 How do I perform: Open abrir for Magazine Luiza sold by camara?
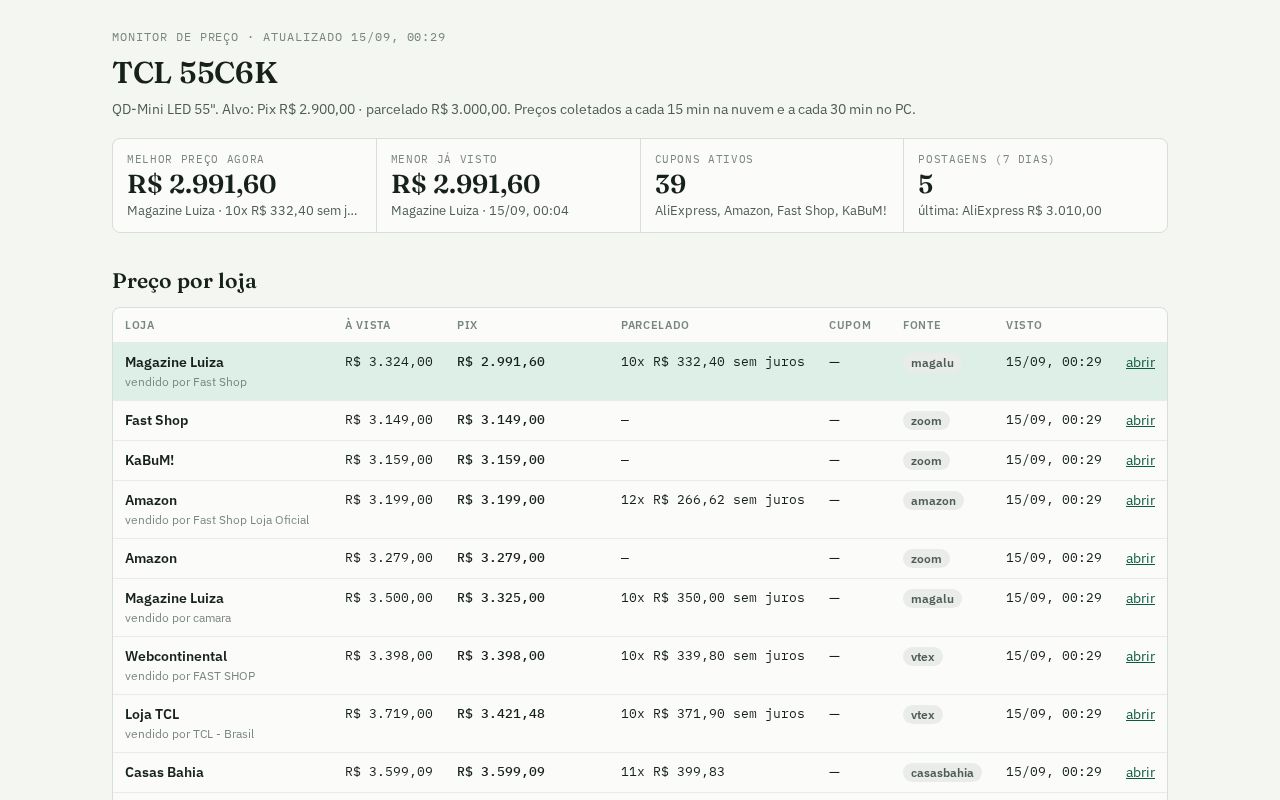1140,598
